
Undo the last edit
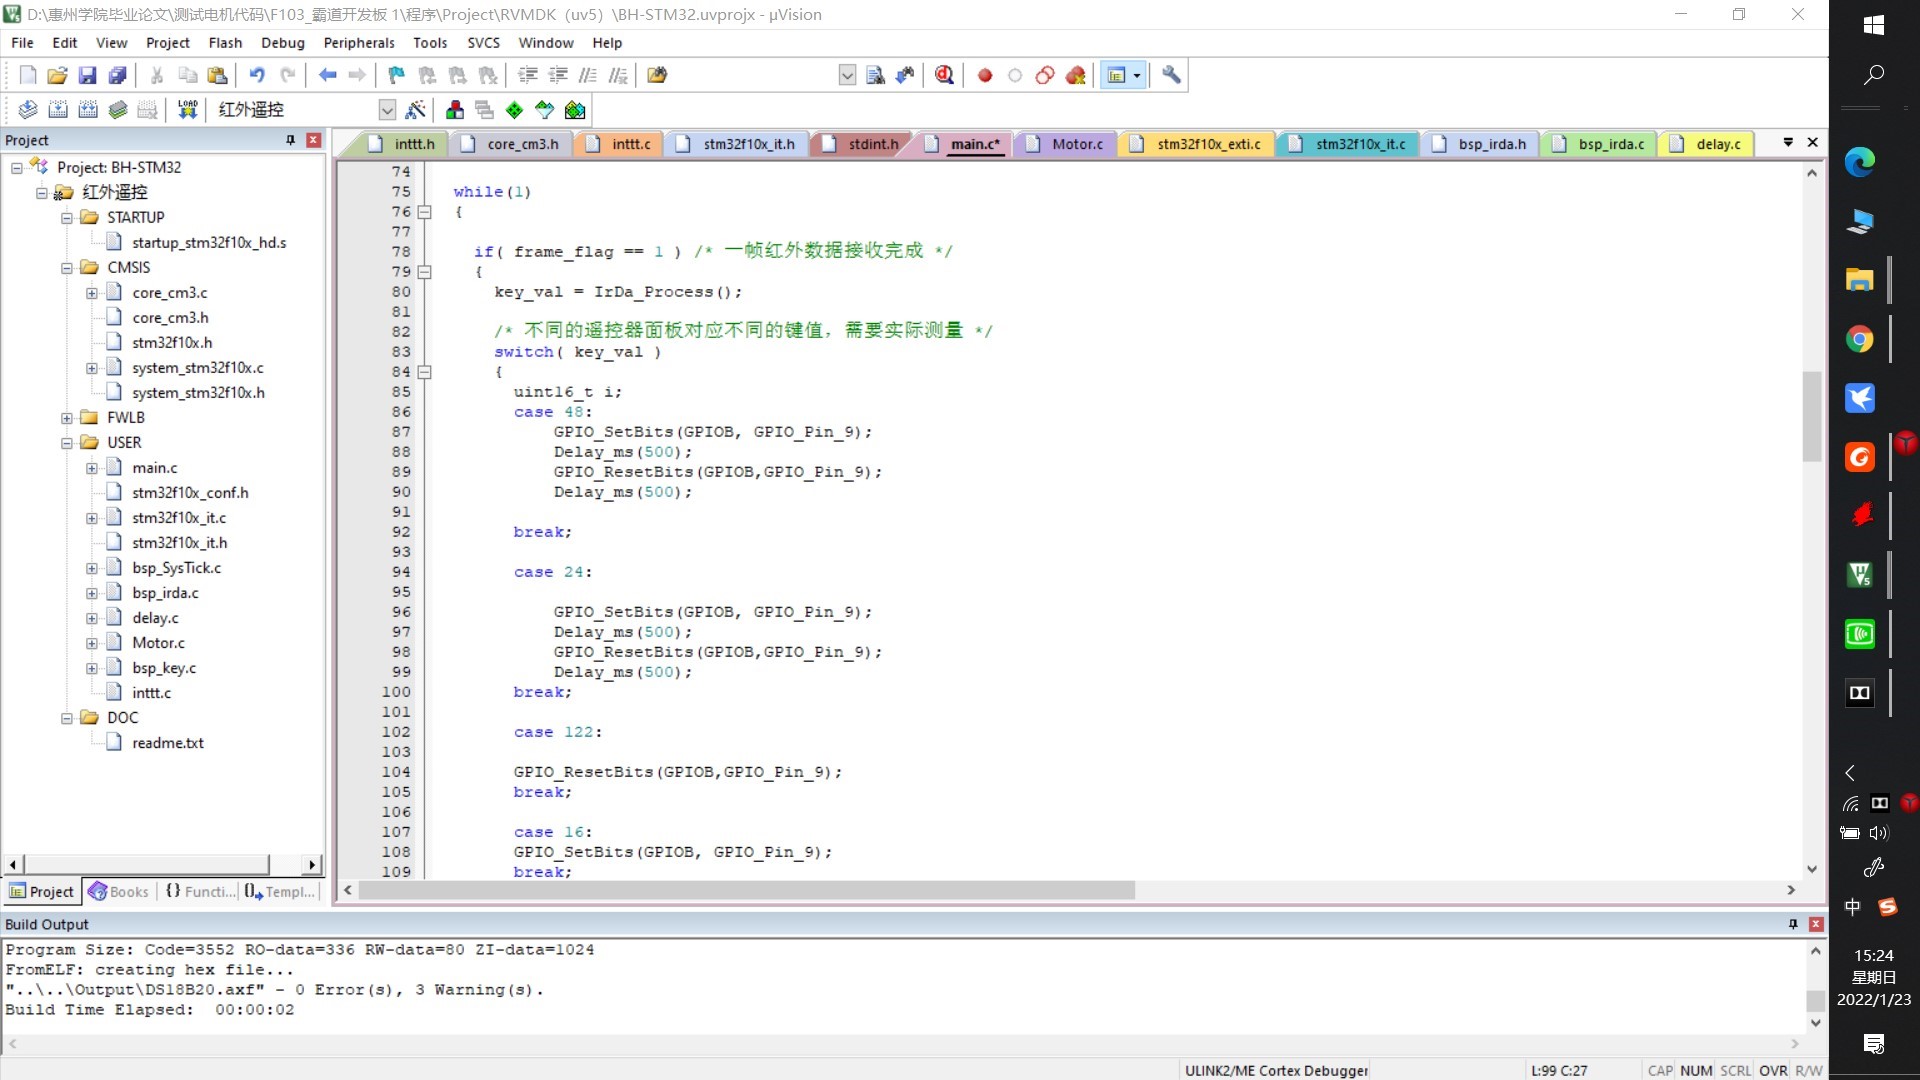(257, 75)
